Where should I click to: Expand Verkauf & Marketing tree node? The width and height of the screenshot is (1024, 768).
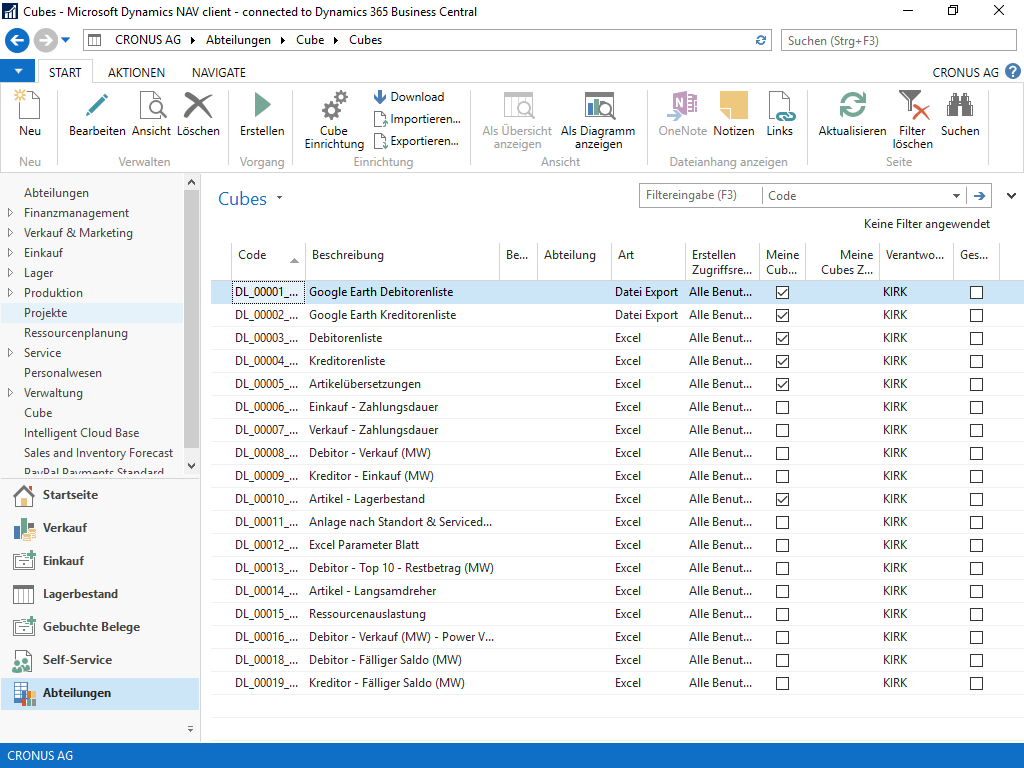point(10,232)
